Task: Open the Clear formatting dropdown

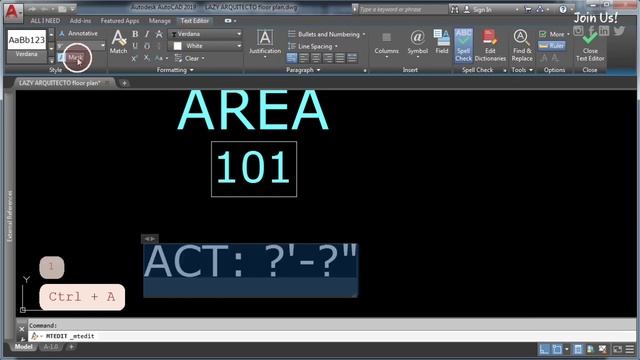Action: (x=189, y=58)
